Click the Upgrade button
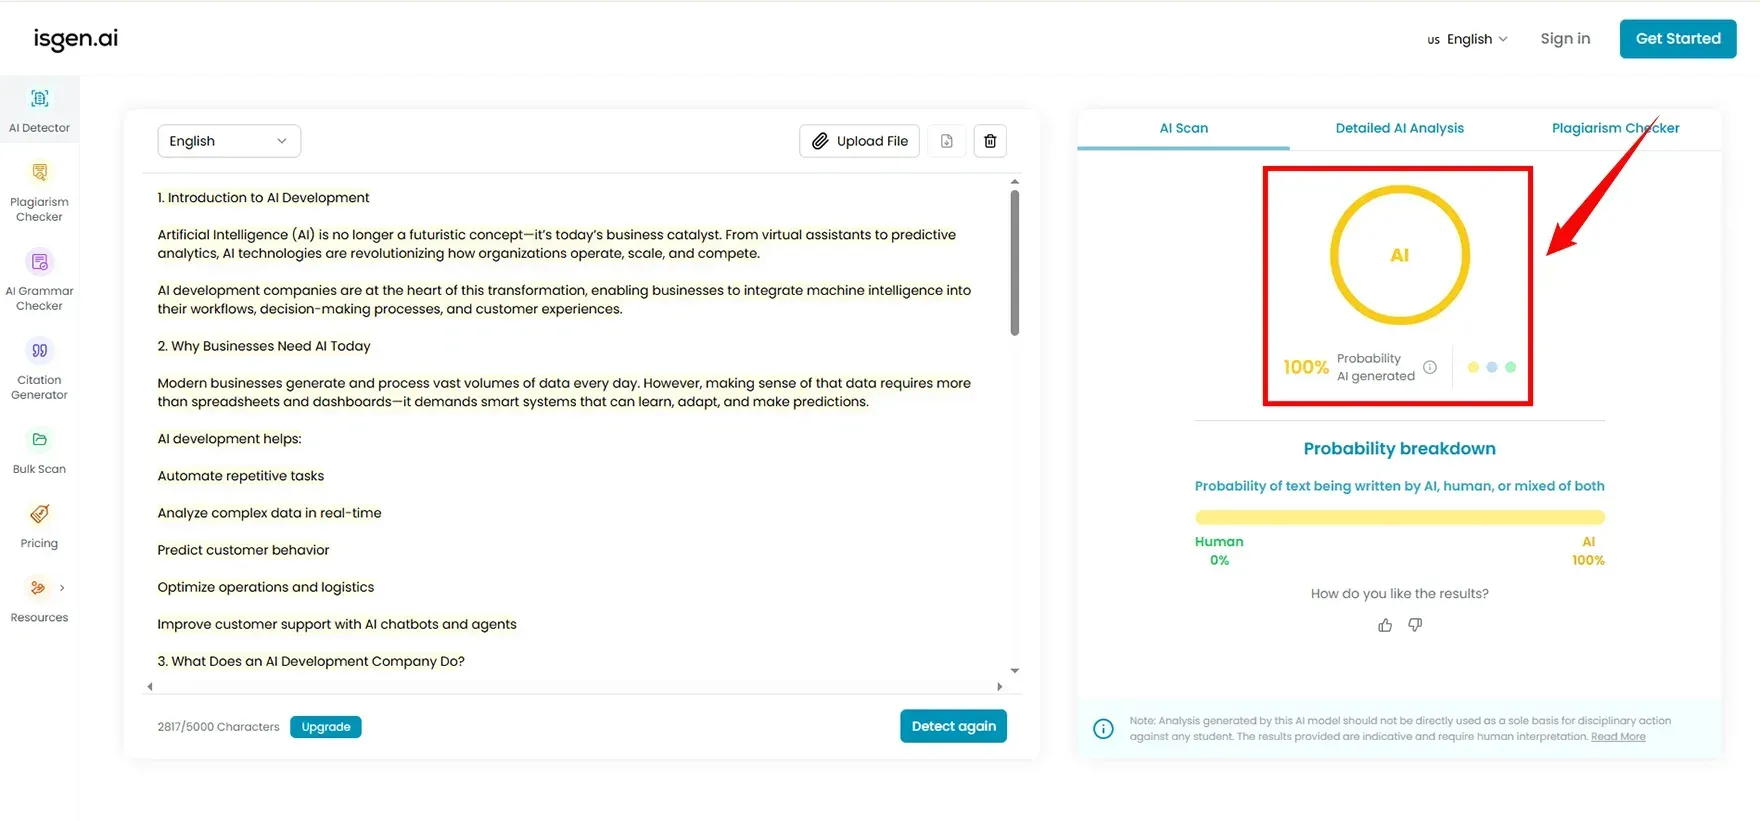 click(x=326, y=727)
